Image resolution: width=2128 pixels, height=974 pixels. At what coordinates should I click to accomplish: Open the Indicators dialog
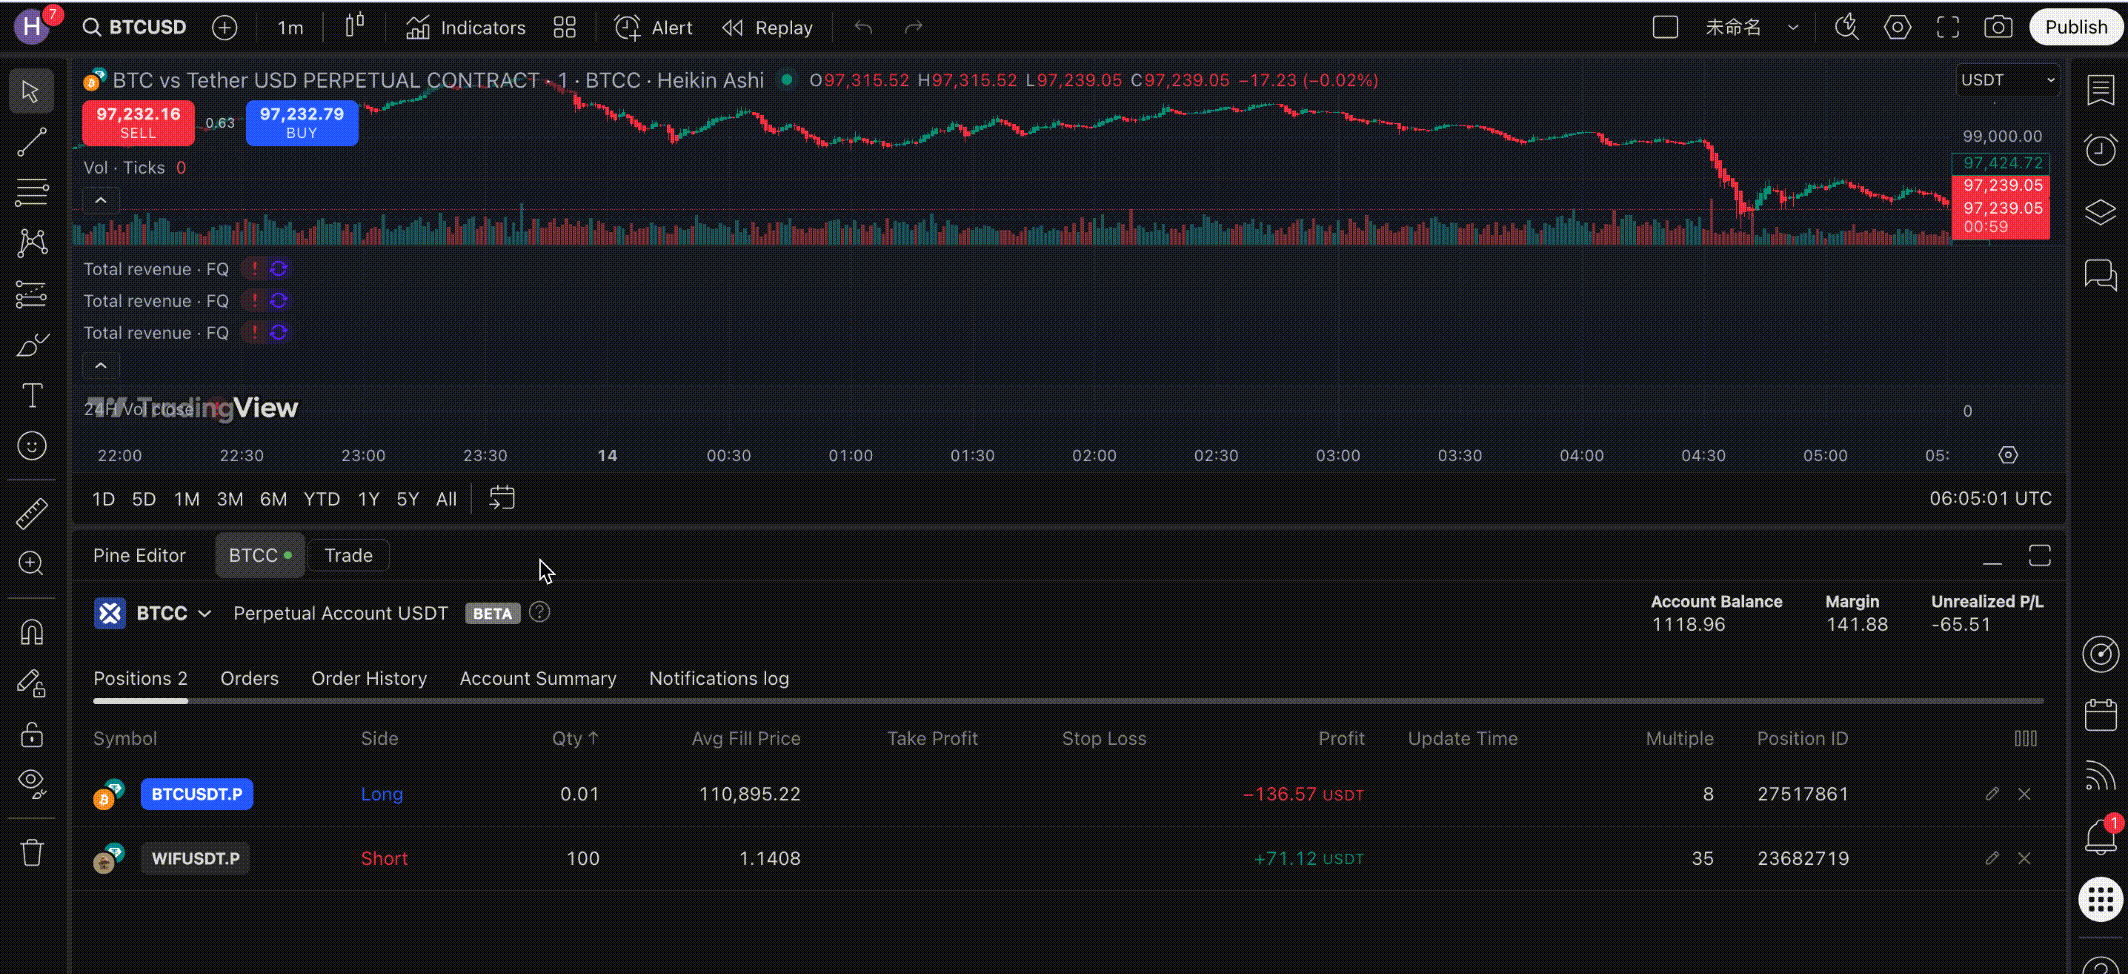pyautogui.click(x=466, y=28)
